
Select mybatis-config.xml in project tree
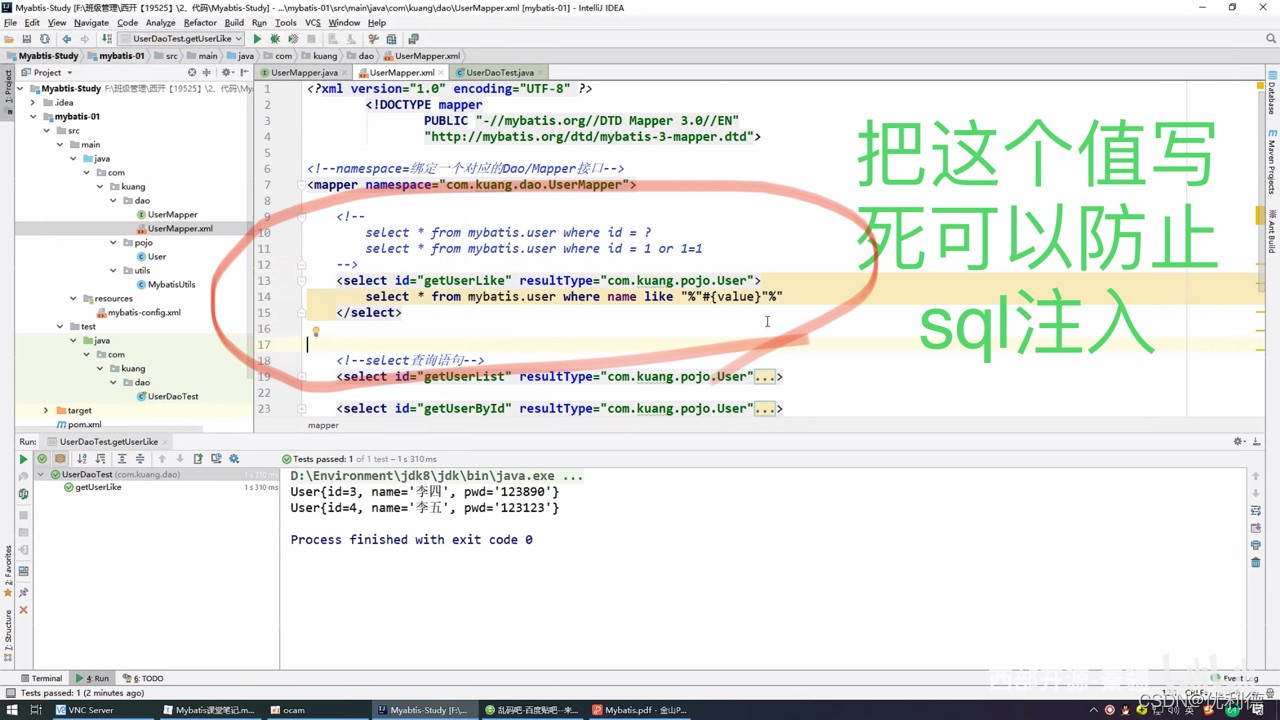click(x=144, y=312)
